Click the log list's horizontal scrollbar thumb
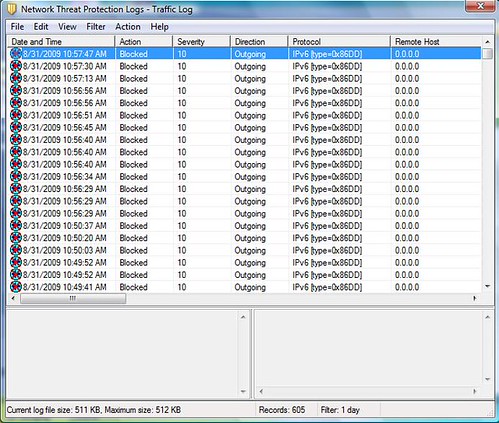 pos(73,298)
